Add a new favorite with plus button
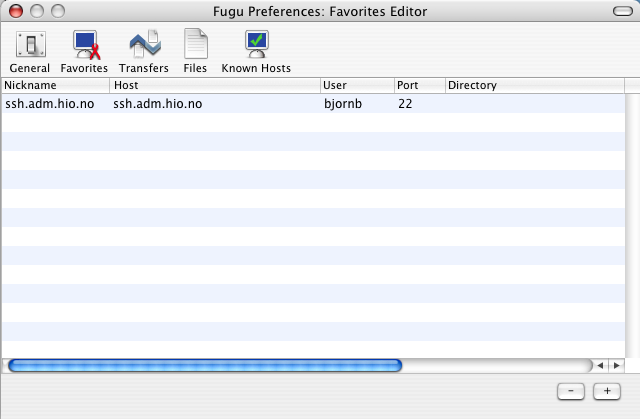 (607, 391)
